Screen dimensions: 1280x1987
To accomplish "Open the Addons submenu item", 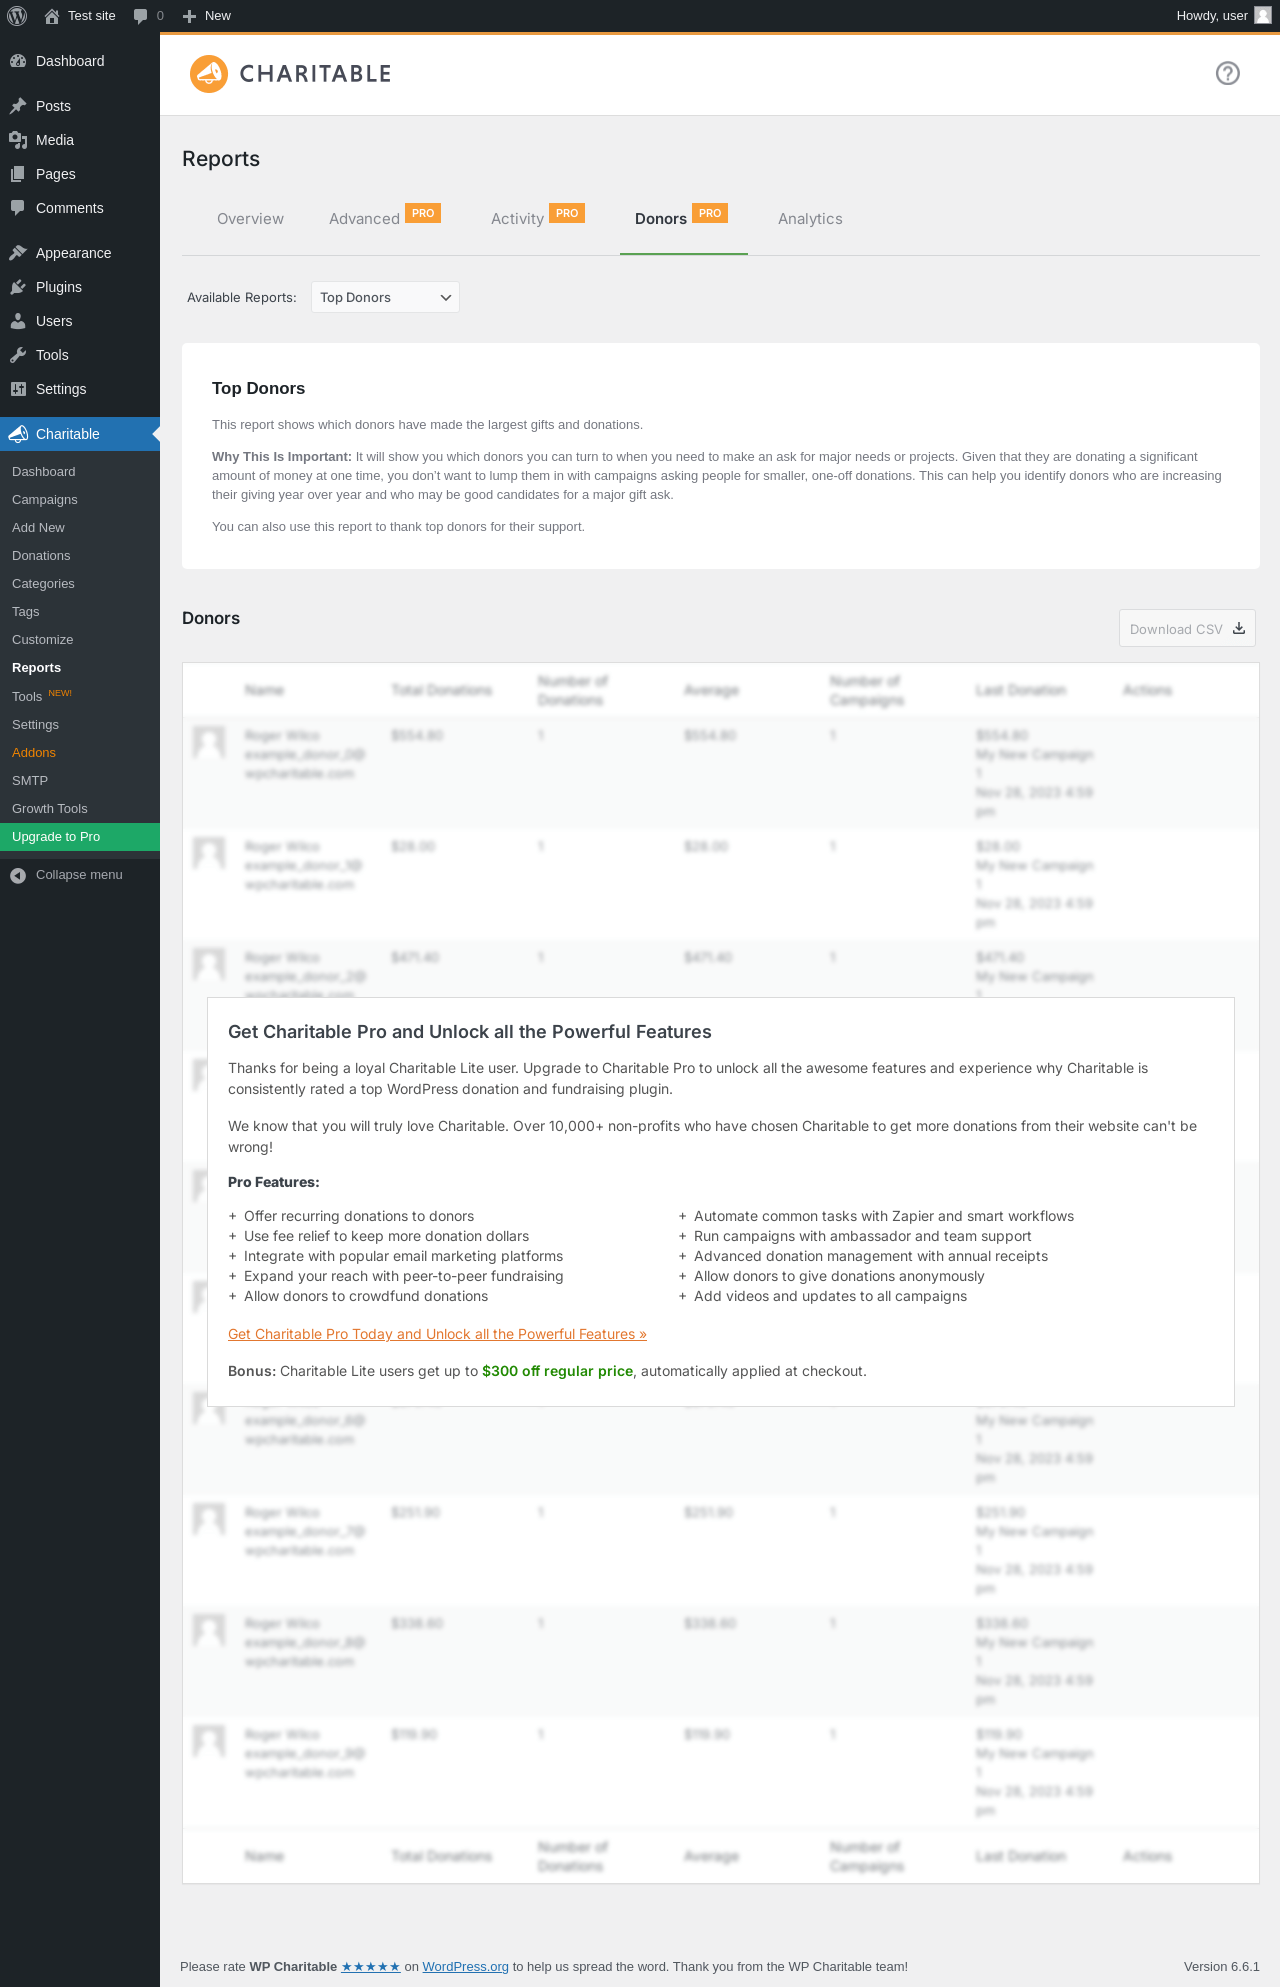I will [80, 753].
